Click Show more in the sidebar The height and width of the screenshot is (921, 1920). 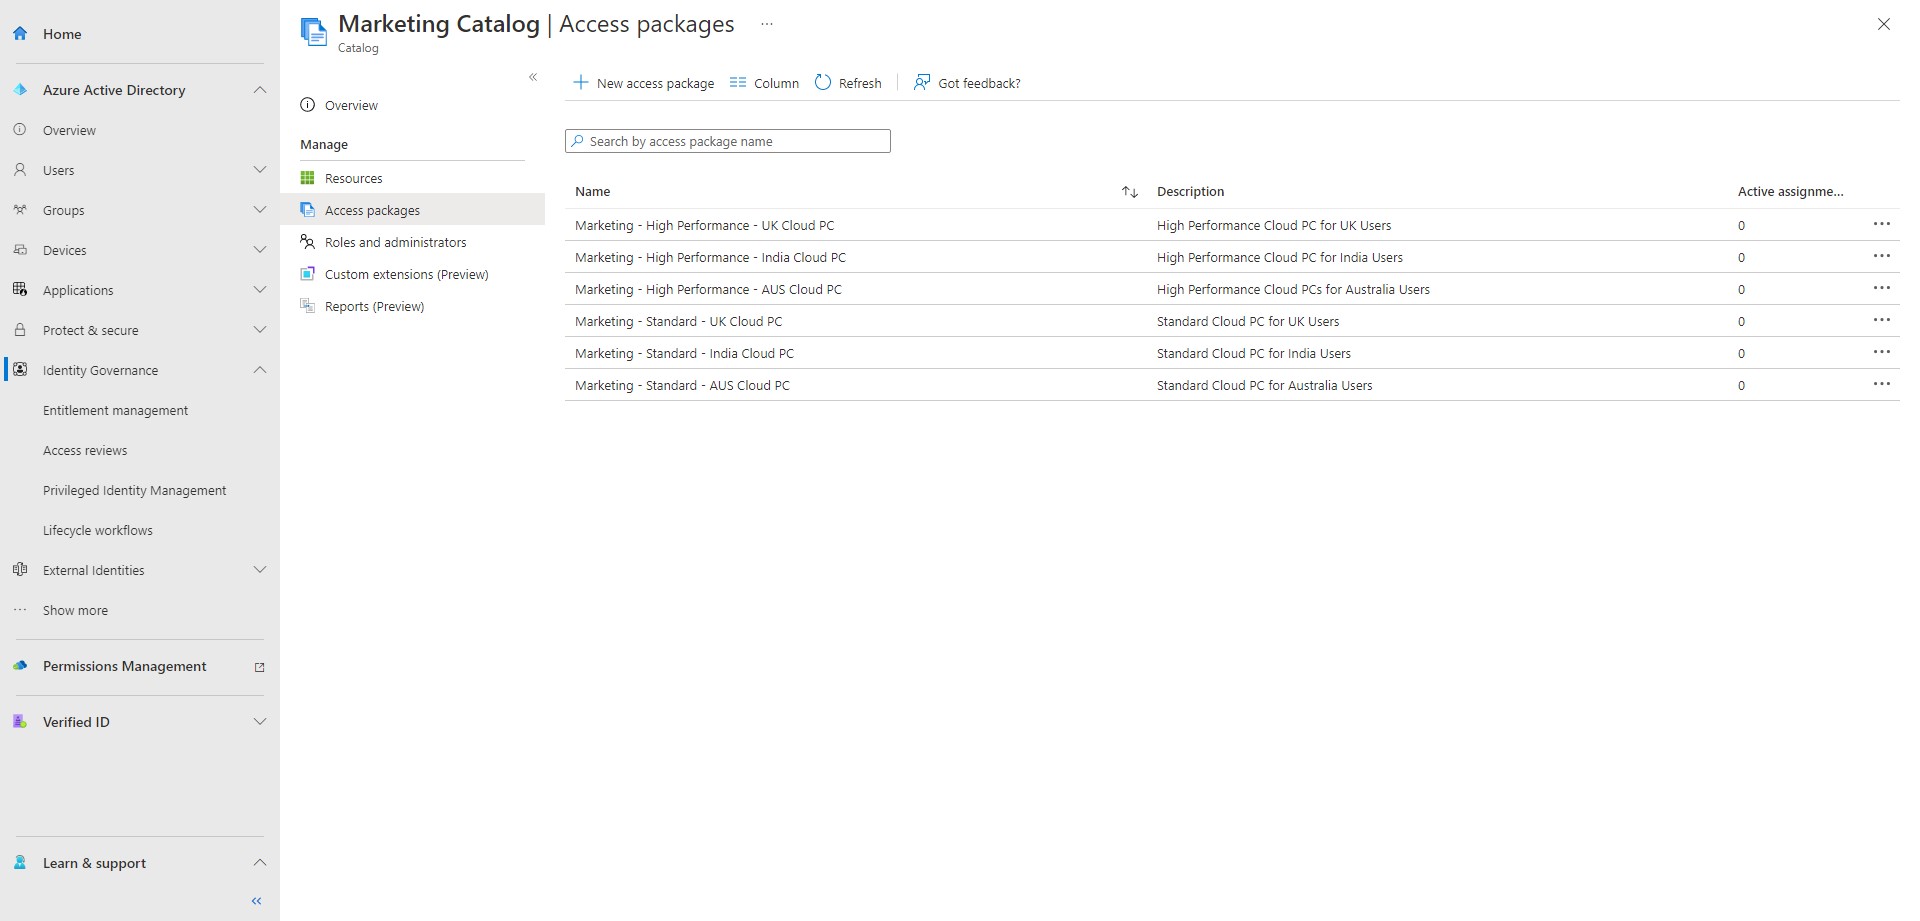tap(75, 610)
